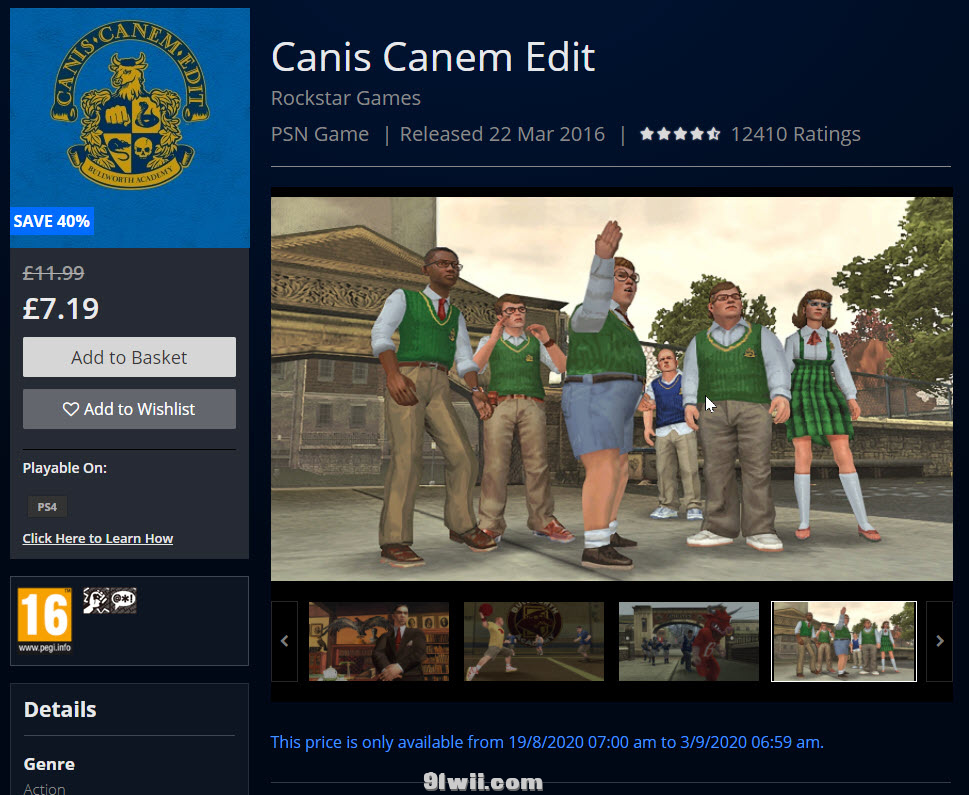
Task: Click the large nerds screenshot
Action: click(x=612, y=388)
